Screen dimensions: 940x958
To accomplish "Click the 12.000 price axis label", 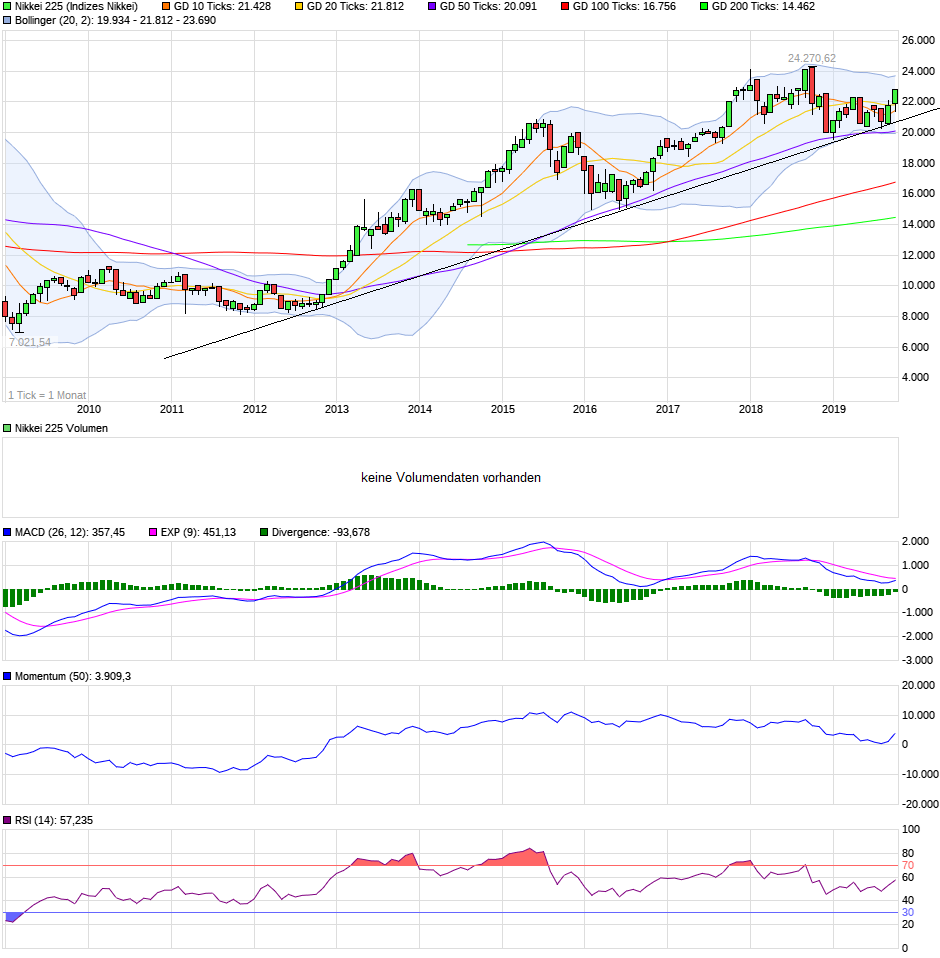I will tap(918, 255).
